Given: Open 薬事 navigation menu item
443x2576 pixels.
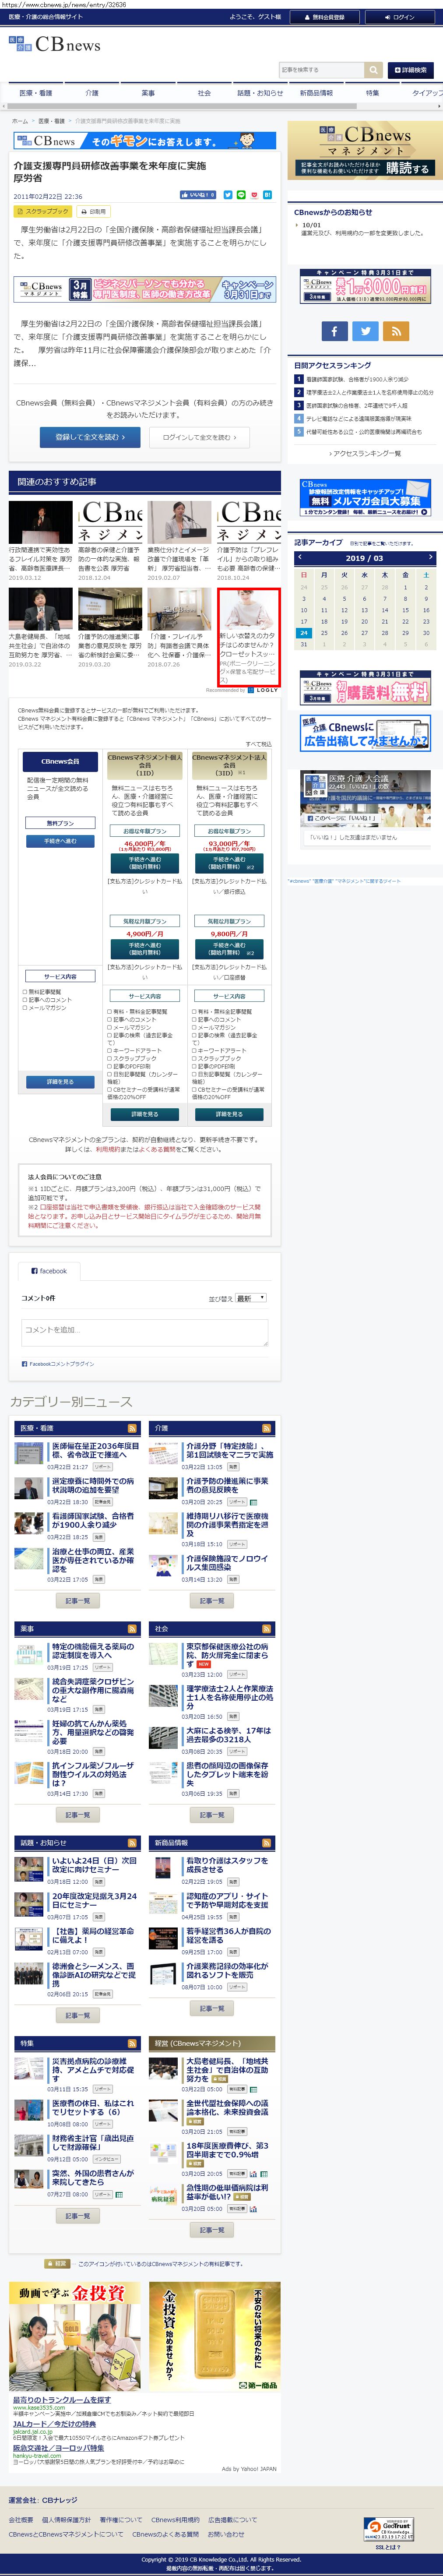Looking at the screenshot, I should point(148,93).
